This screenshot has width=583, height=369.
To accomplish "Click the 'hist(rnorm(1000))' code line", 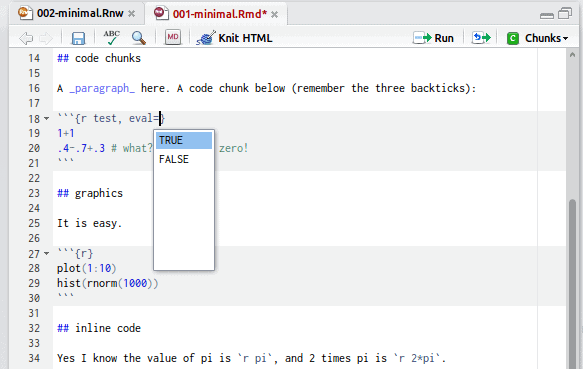I will point(107,283).
